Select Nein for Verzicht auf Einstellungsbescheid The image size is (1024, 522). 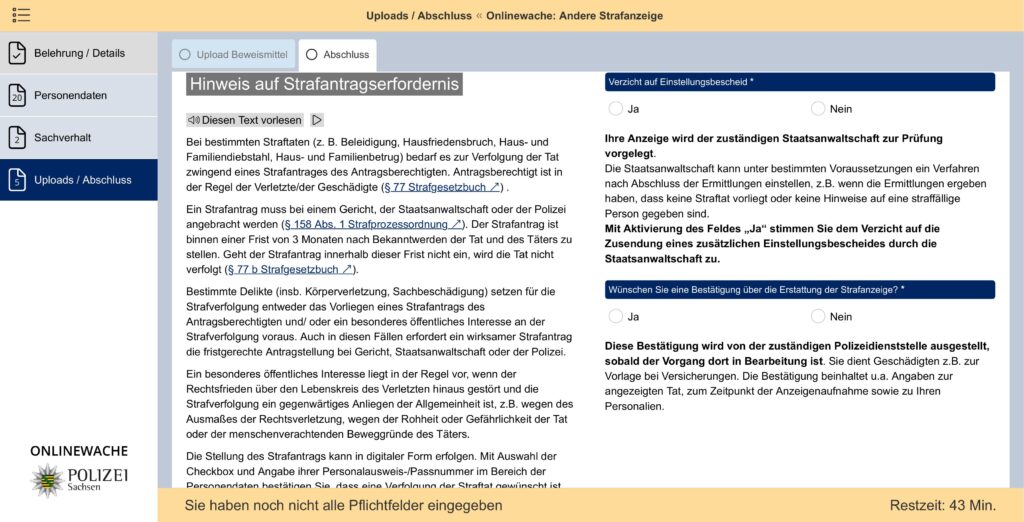[818, 108]
